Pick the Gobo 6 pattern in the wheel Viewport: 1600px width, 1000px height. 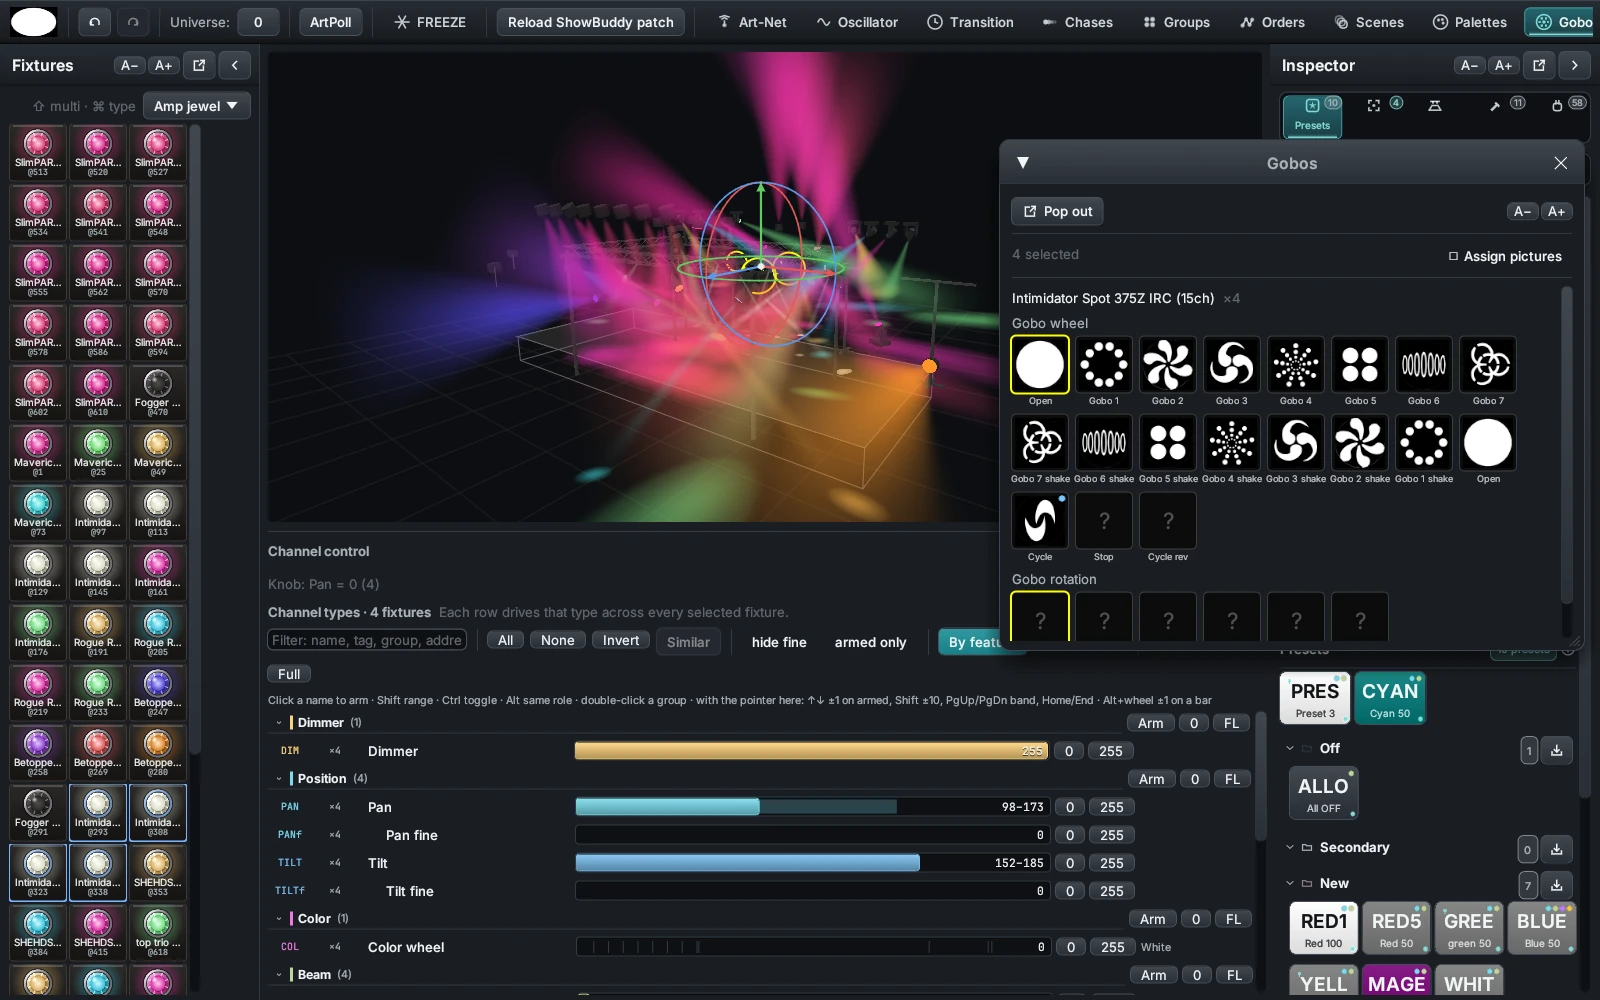pyautogui.click(x=1424, y=364)
